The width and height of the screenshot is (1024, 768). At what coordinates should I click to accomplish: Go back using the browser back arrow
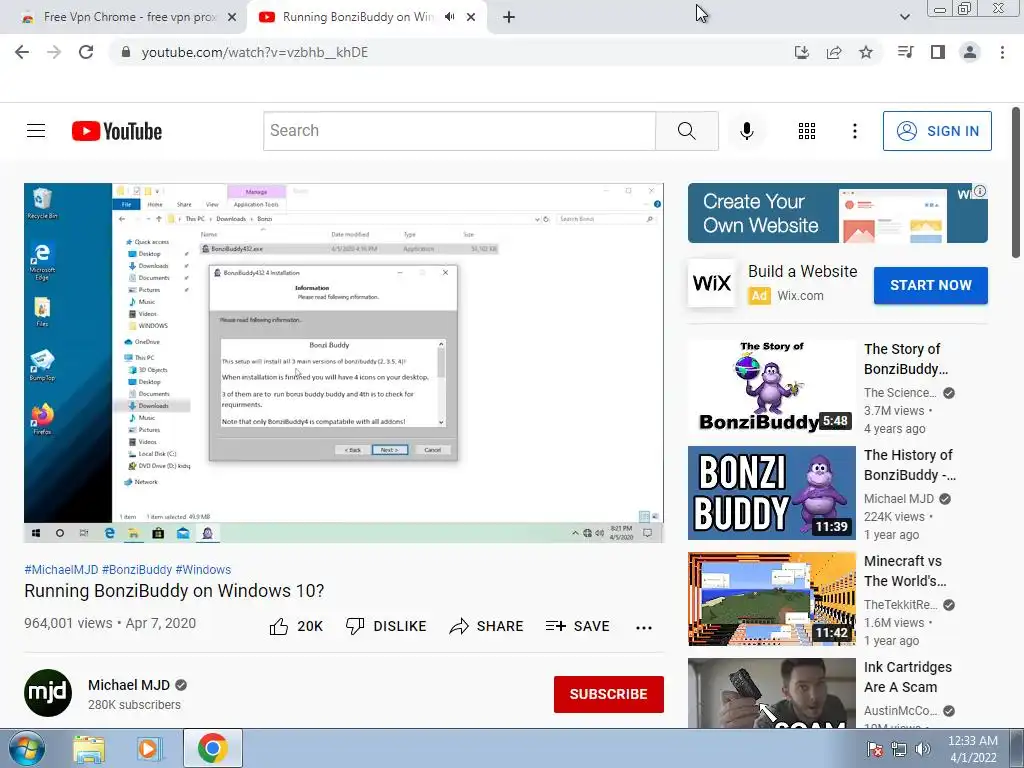(x=22, y=52)
